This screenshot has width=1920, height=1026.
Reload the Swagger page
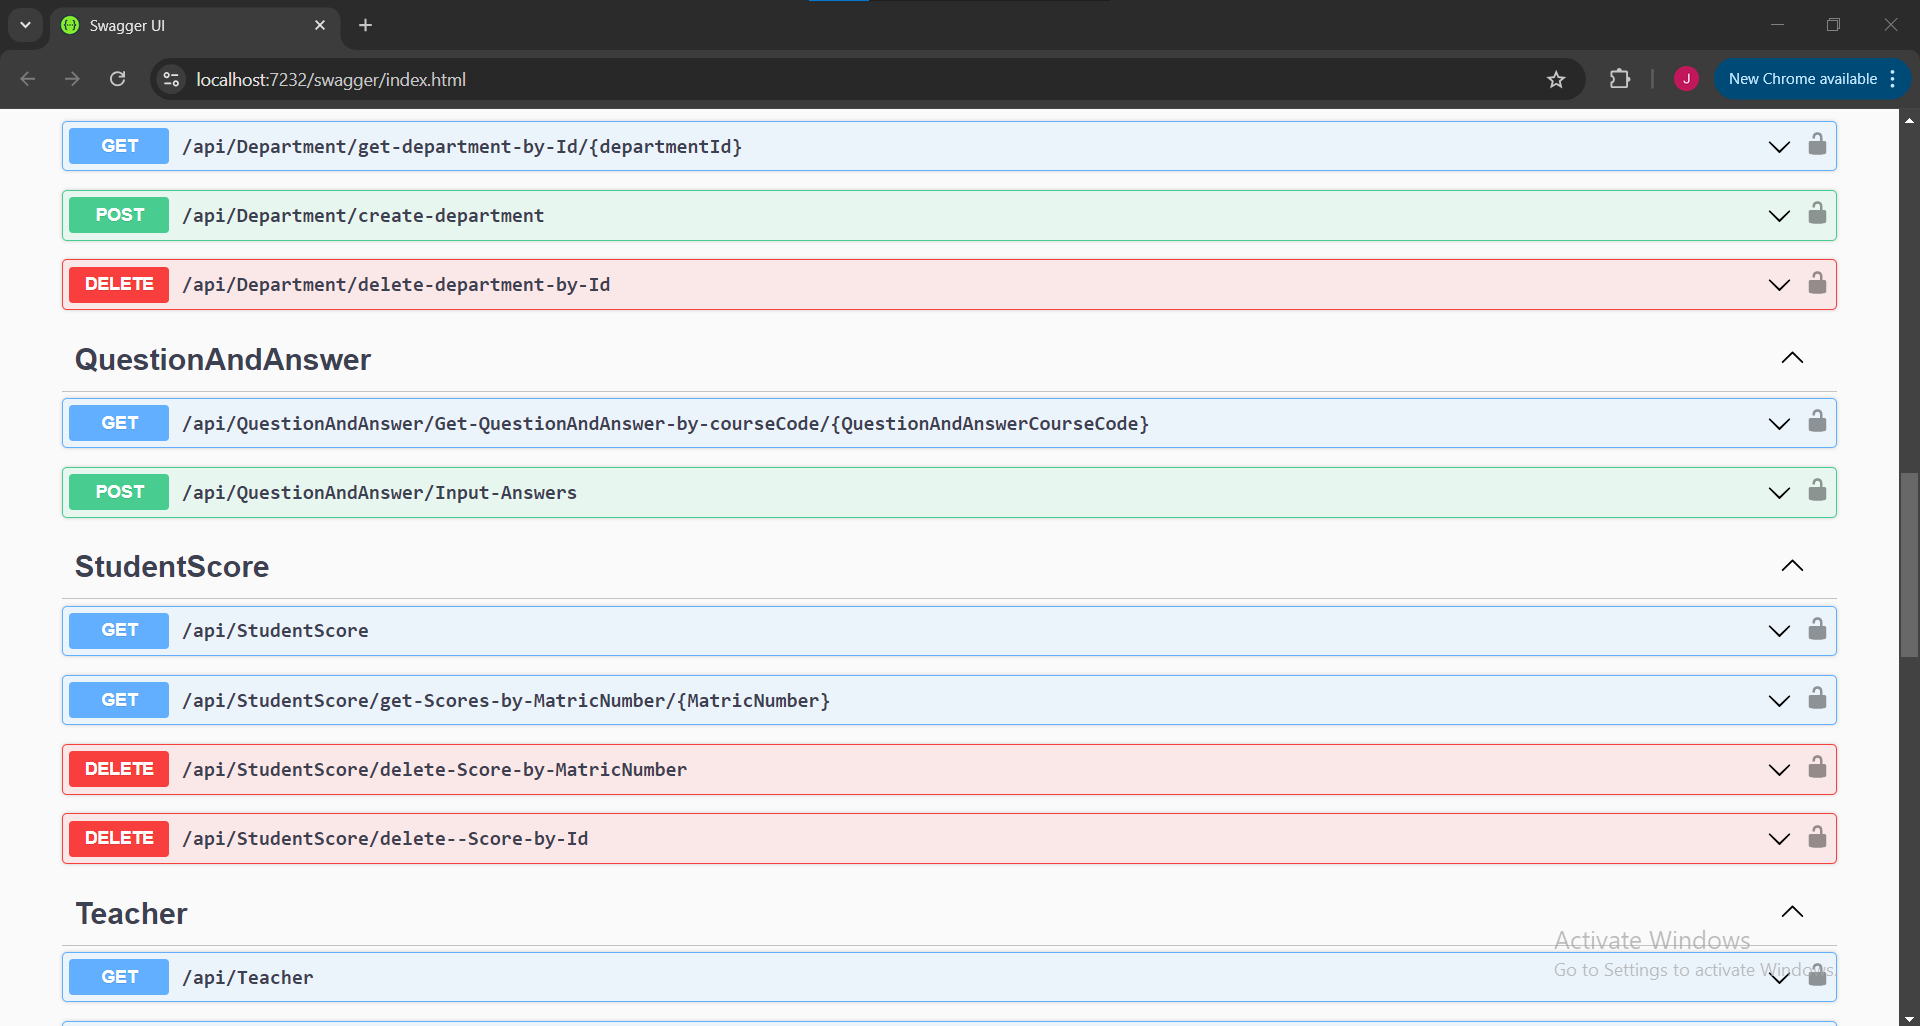(117, 79)
